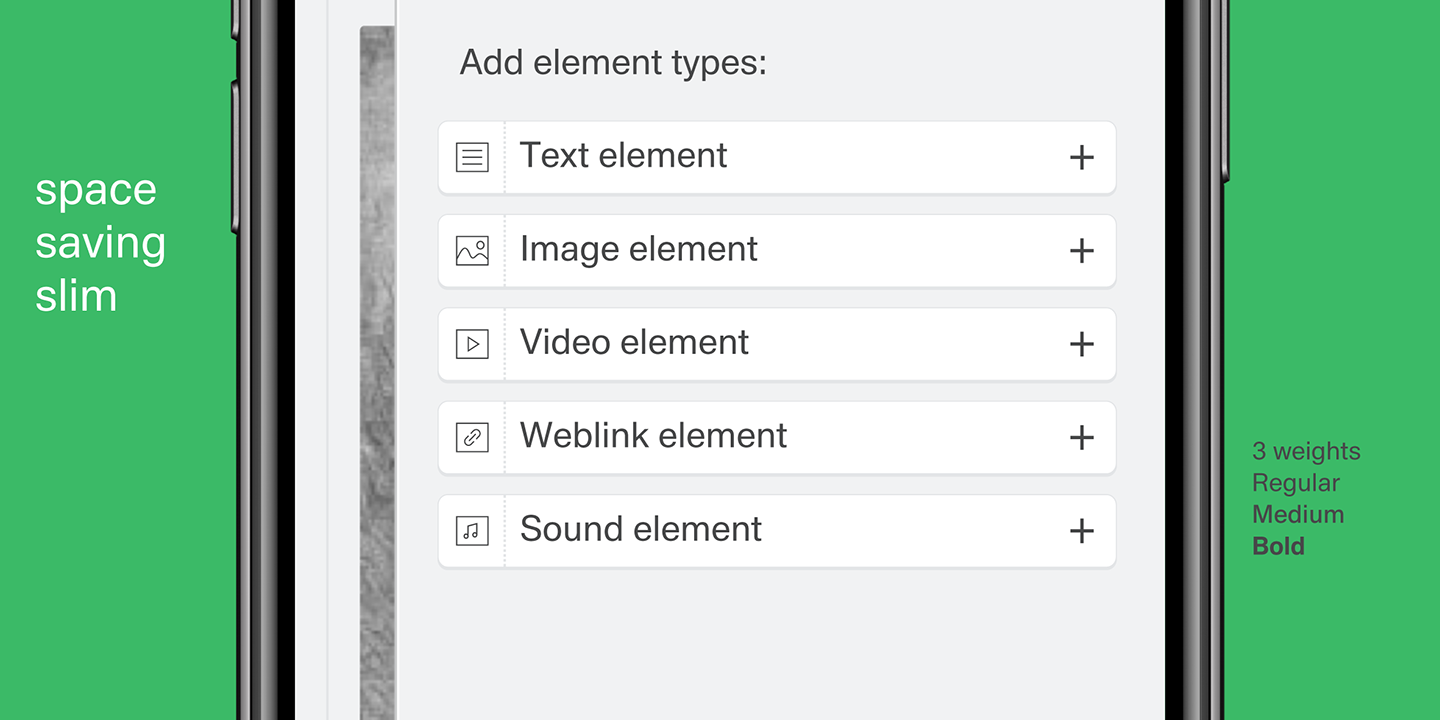Click the Weblink element chain icon
The image size is (1440, 720).
[x=472, y=437]
